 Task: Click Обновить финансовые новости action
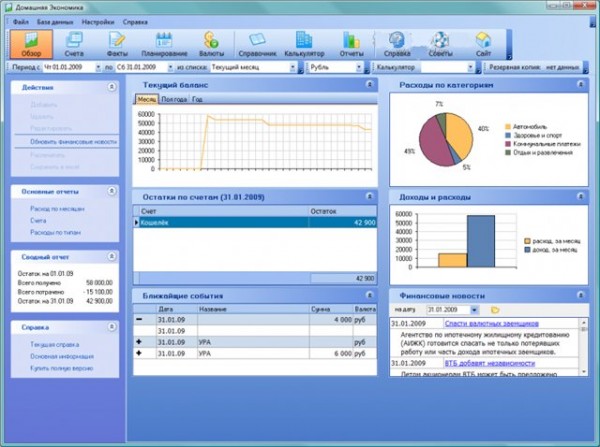(x=73, y=142)
